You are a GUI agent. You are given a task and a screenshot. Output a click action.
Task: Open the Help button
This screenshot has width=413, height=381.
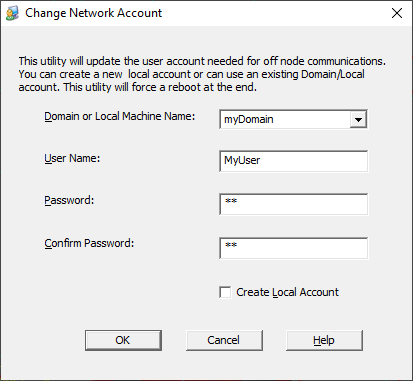point(324,340)
